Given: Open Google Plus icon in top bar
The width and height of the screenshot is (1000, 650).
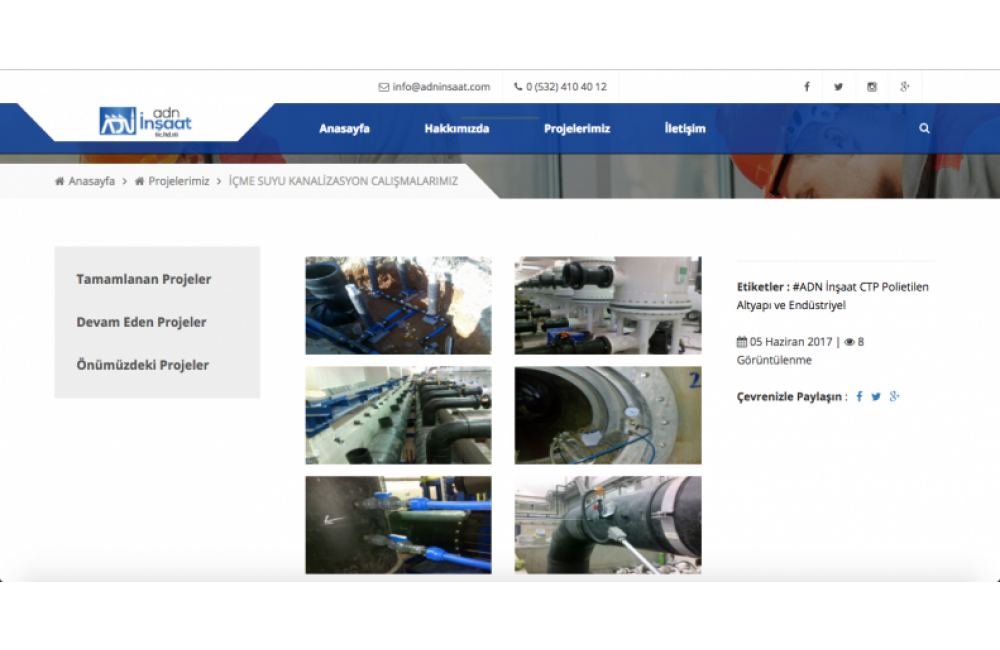Looking at the screenshot, I should [x=905, y=87].
